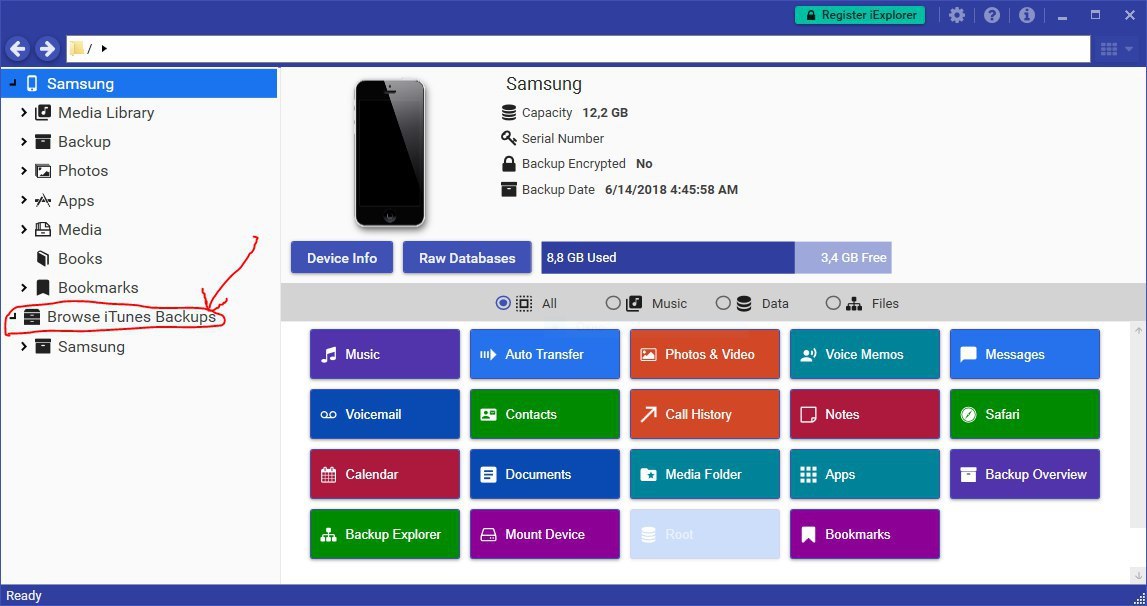Open the Safari tile
The width and height of the screenshot is (1147, 606).
[x=1024, y=414]
